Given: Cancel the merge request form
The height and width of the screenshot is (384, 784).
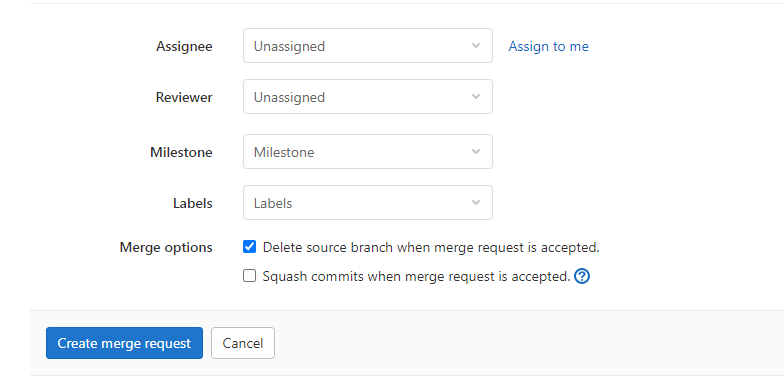Looking at the screenshot, I should pos(243,344).
